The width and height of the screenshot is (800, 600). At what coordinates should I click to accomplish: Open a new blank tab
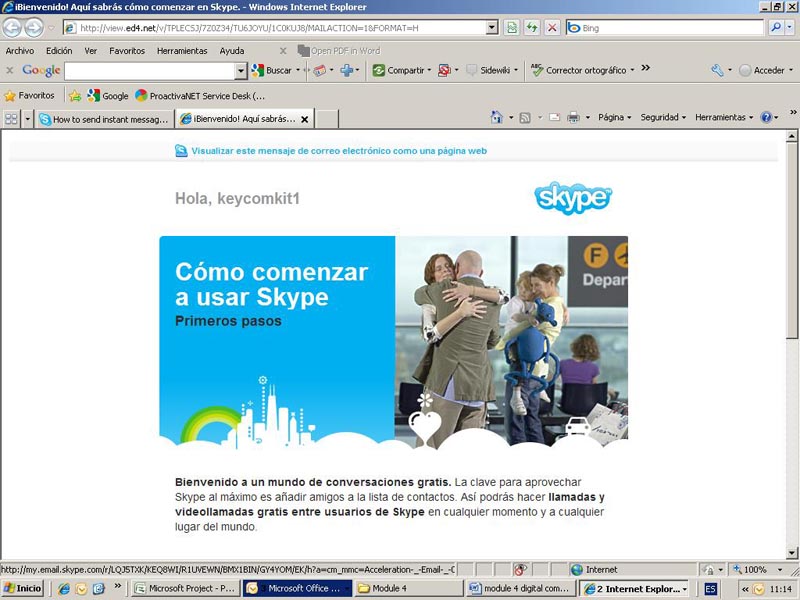click(327, 119)
